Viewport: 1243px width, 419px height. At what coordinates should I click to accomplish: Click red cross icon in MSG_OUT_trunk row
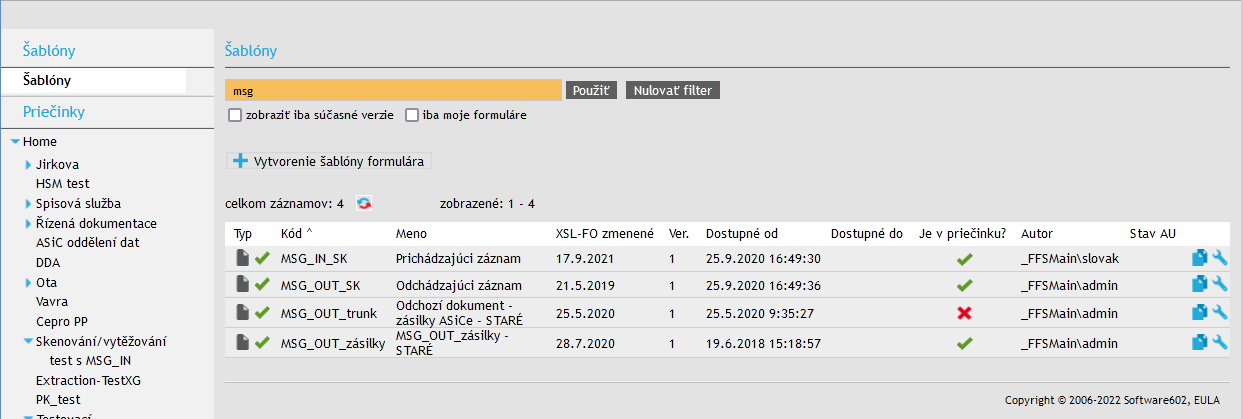(964, 313)
